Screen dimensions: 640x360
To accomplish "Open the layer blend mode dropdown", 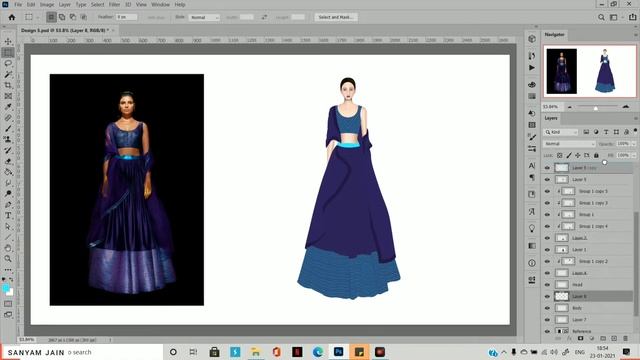I will click(x=569, y=144).
